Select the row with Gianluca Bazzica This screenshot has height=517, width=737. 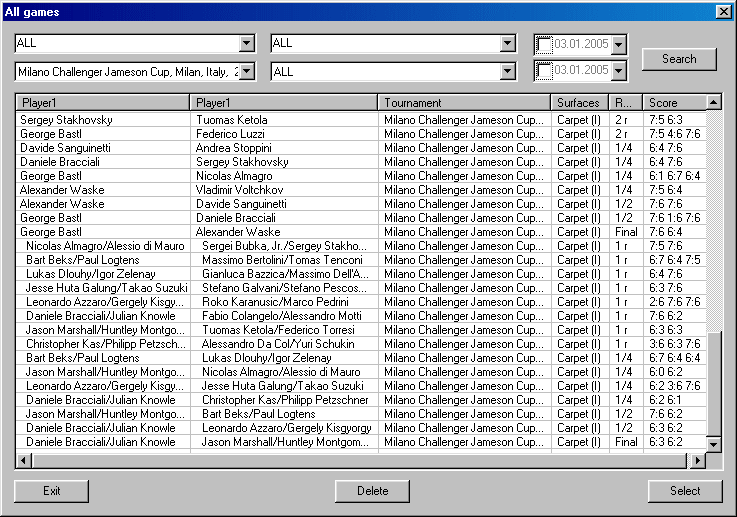361,274
